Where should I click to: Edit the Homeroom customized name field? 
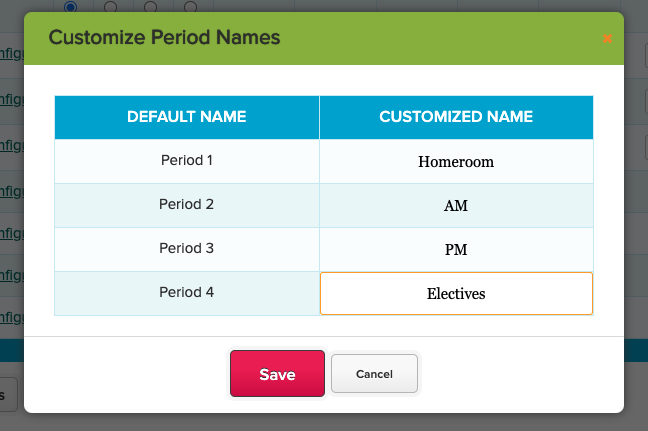pos(456,161)
